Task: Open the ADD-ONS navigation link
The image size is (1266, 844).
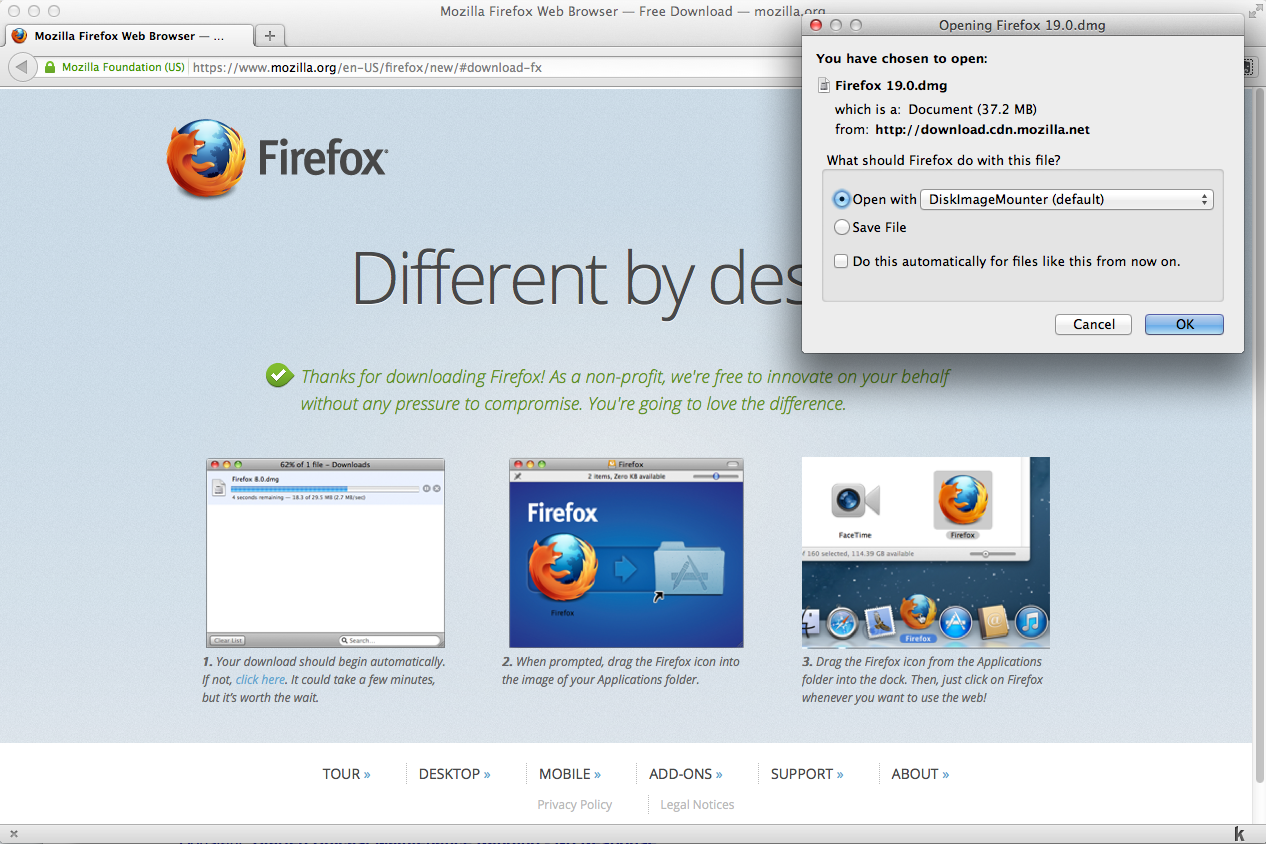Action: coord(686,774)
